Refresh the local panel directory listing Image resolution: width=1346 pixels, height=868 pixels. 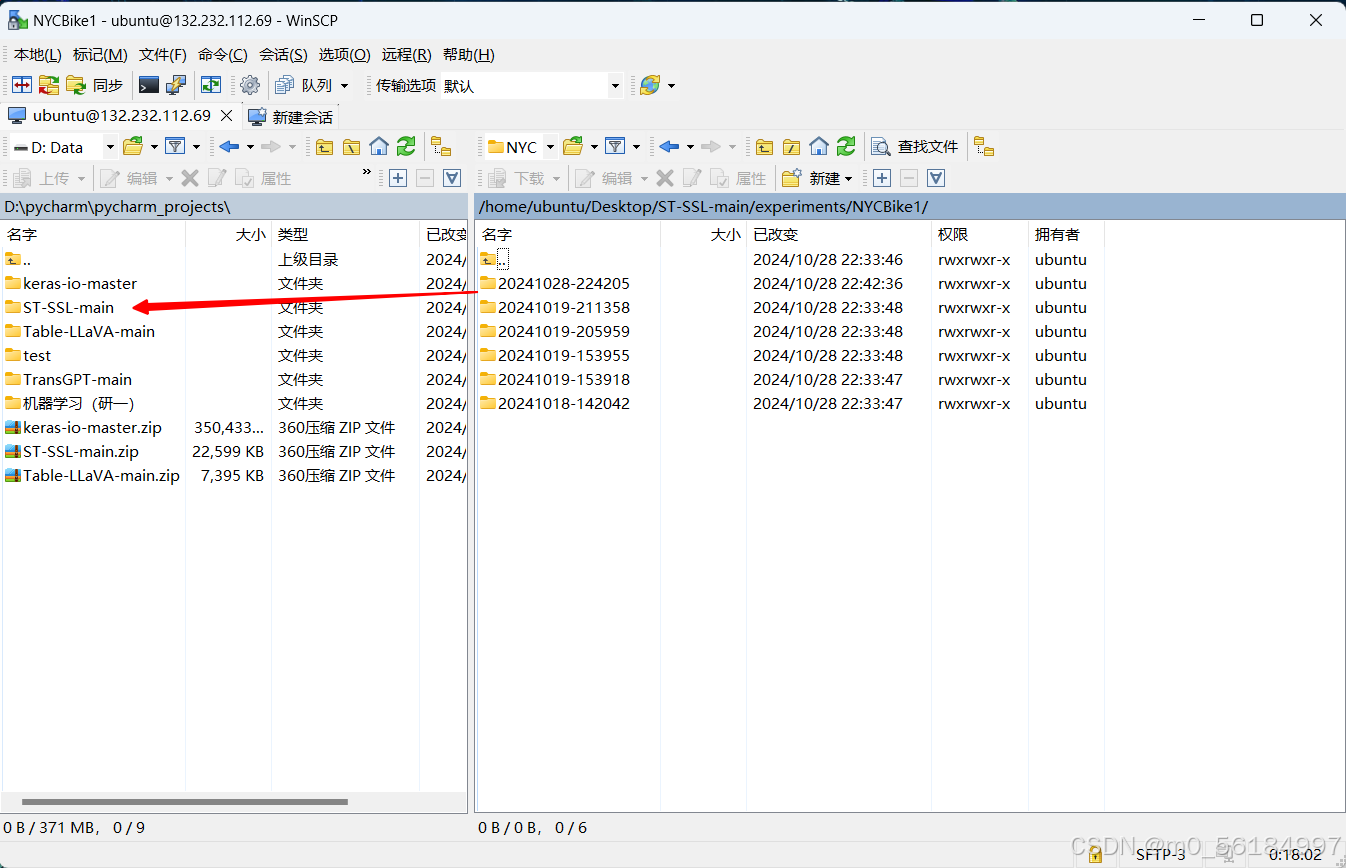coord(406,147)
